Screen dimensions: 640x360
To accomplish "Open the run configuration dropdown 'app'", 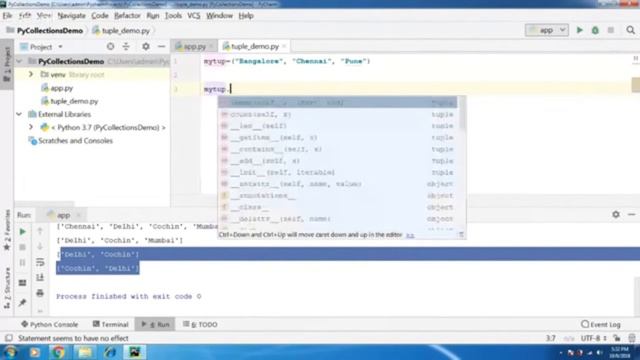I will click(547, 30).
